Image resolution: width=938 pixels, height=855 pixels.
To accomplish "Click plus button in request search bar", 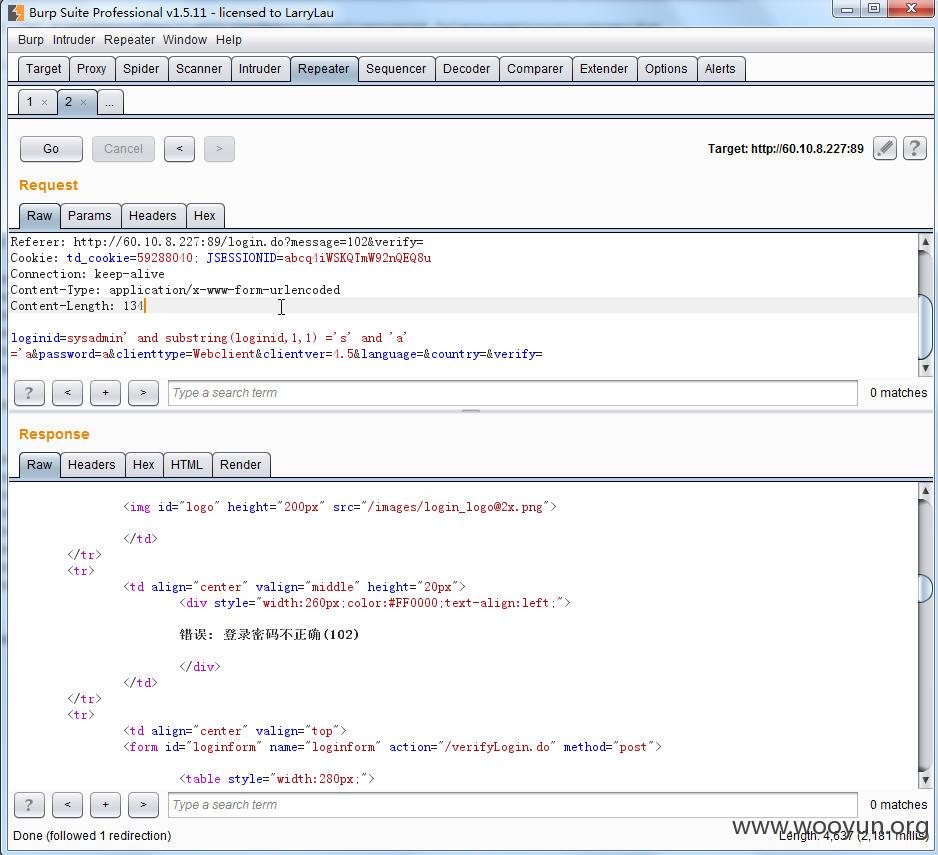I will click(x=105, y=393).
